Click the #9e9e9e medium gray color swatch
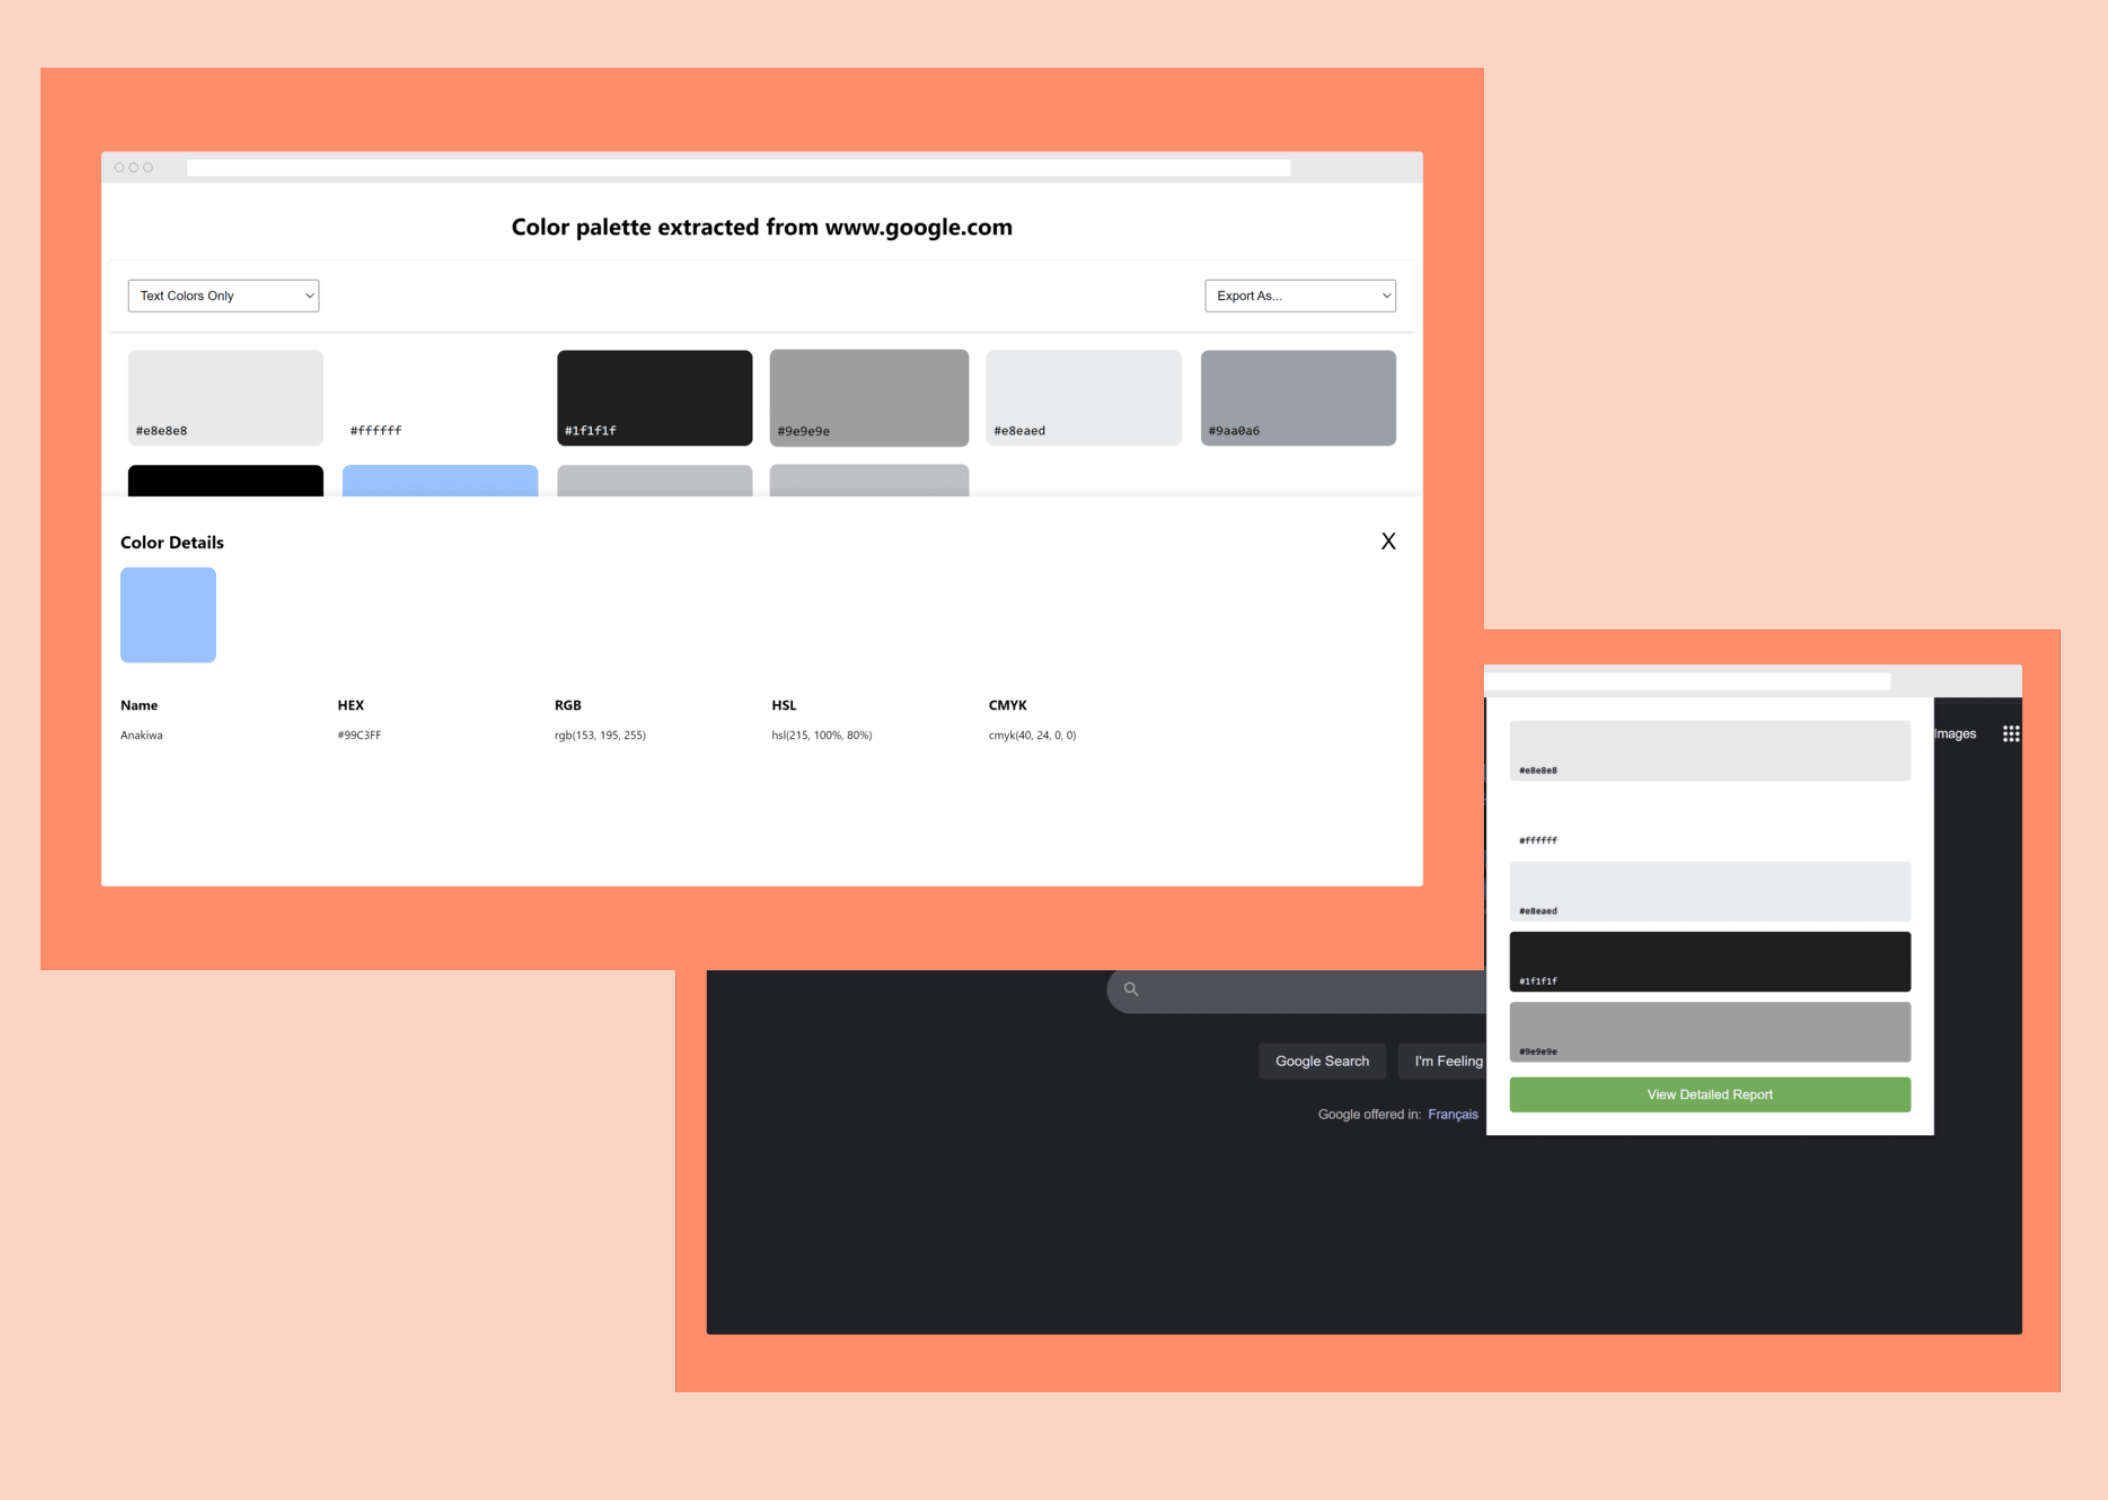Screen dimensions: 2108x1500 pyautogui.click(x=868, y=396)
